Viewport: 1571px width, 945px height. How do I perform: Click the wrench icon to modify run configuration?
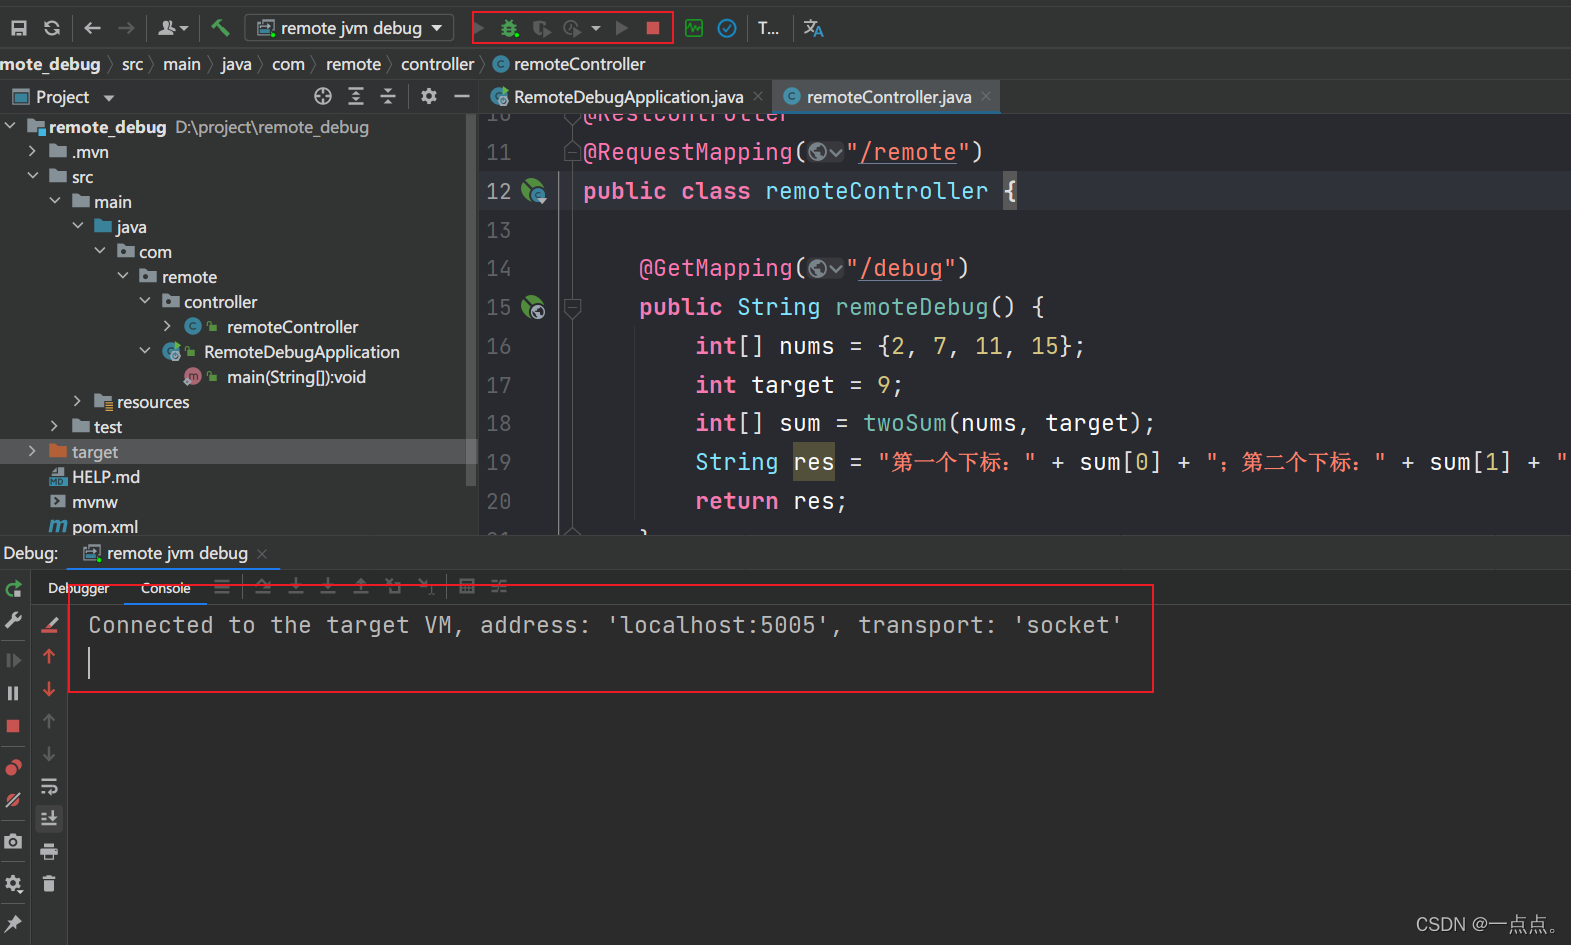13,621
